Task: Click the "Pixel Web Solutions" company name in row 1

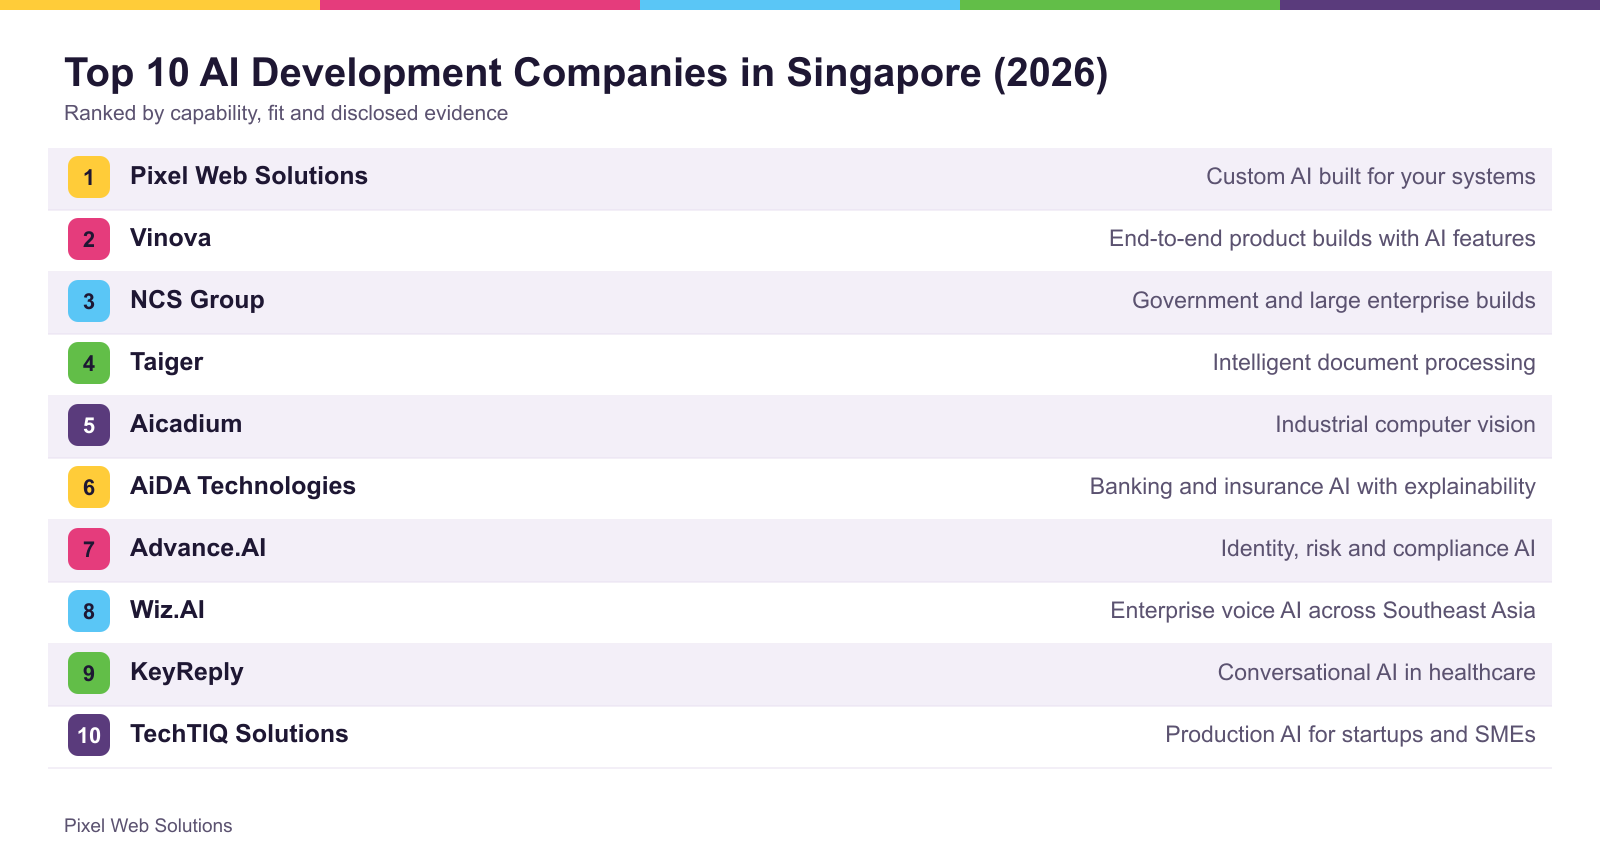Action: click(249, 176)
